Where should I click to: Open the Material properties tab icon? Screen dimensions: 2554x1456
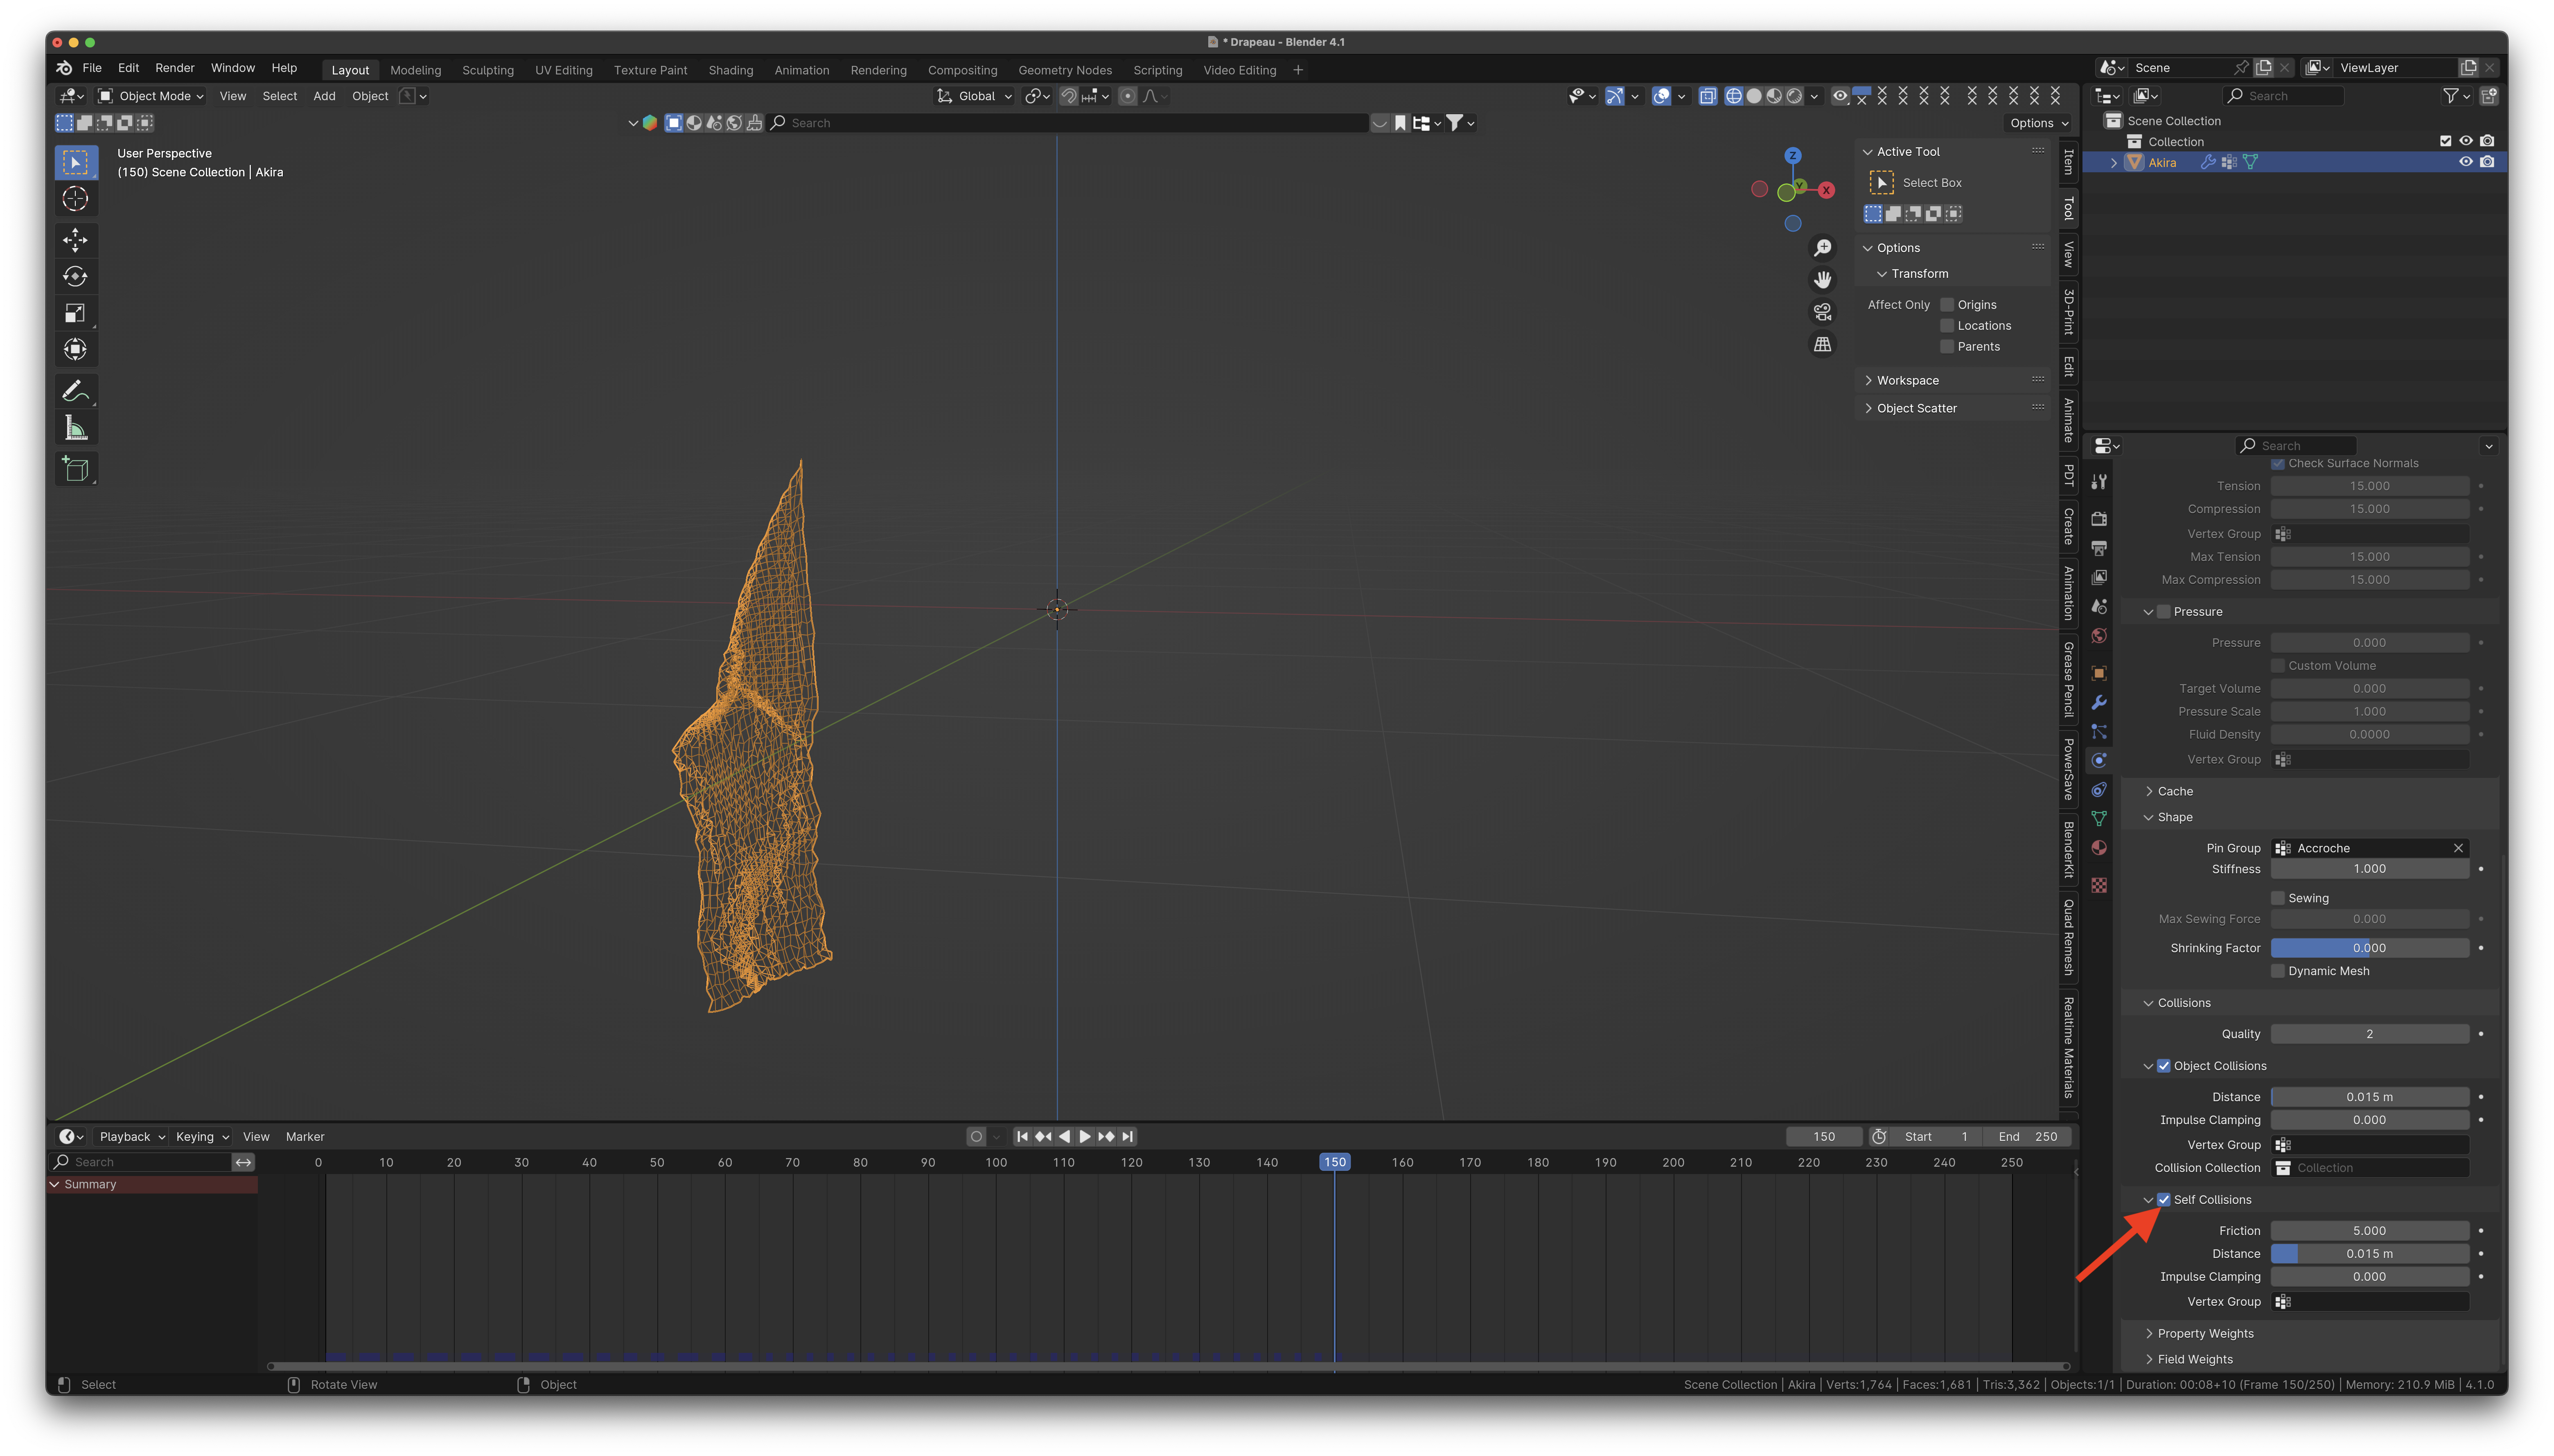pyautogui.click(x=2099, y=848)
